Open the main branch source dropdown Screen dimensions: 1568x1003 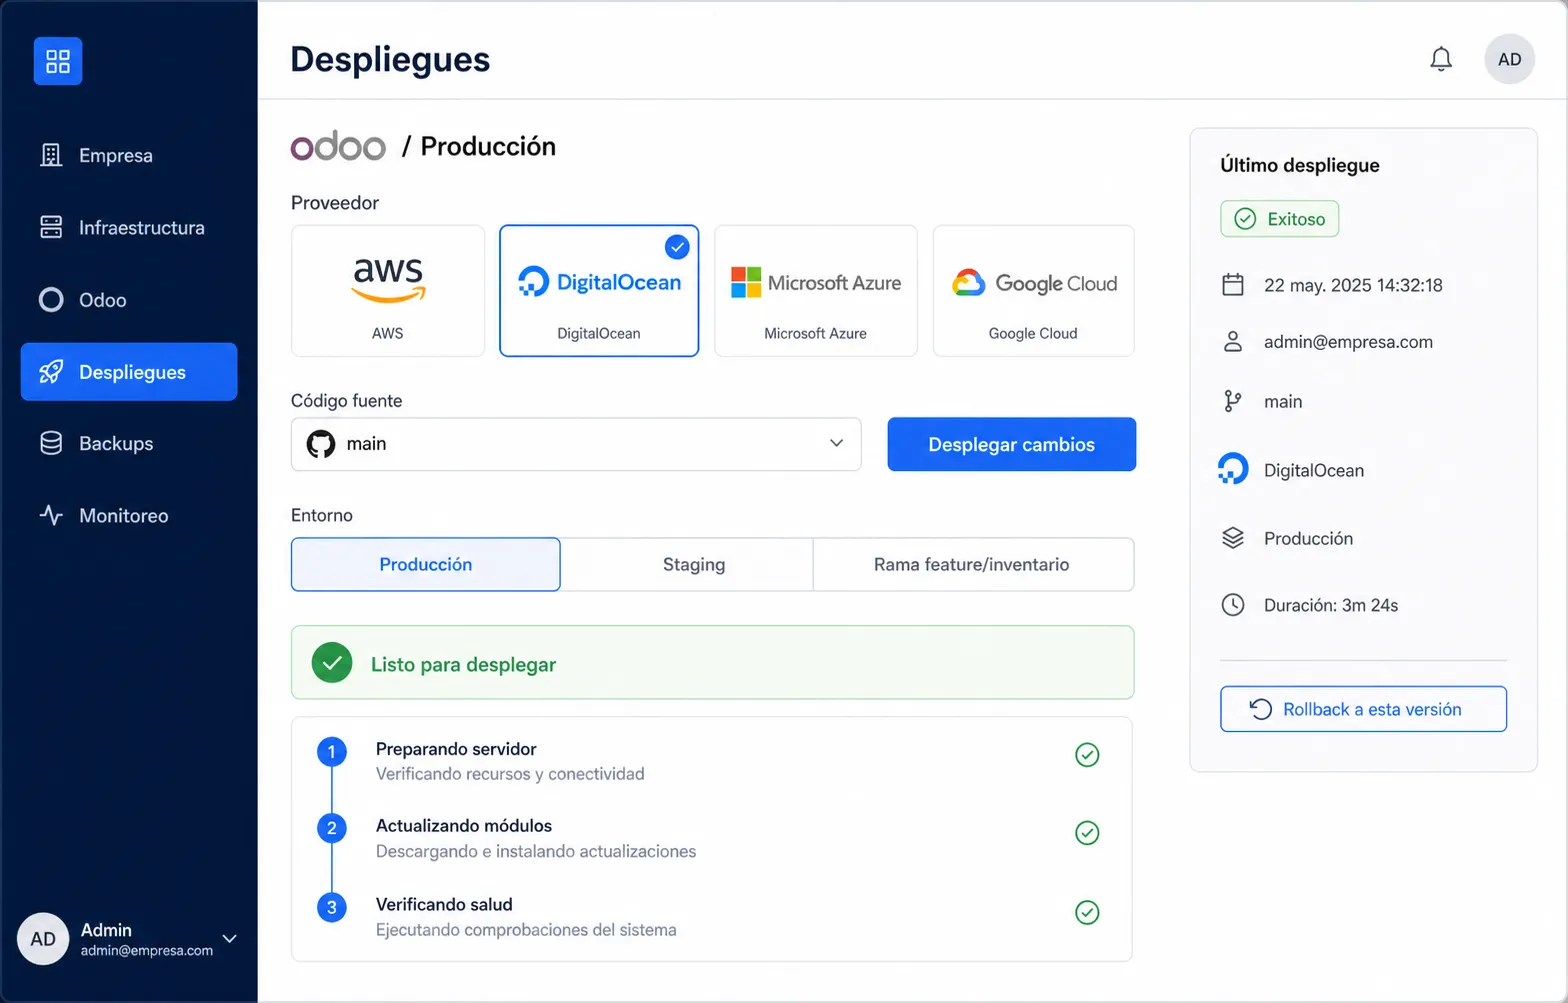point(576,444)
